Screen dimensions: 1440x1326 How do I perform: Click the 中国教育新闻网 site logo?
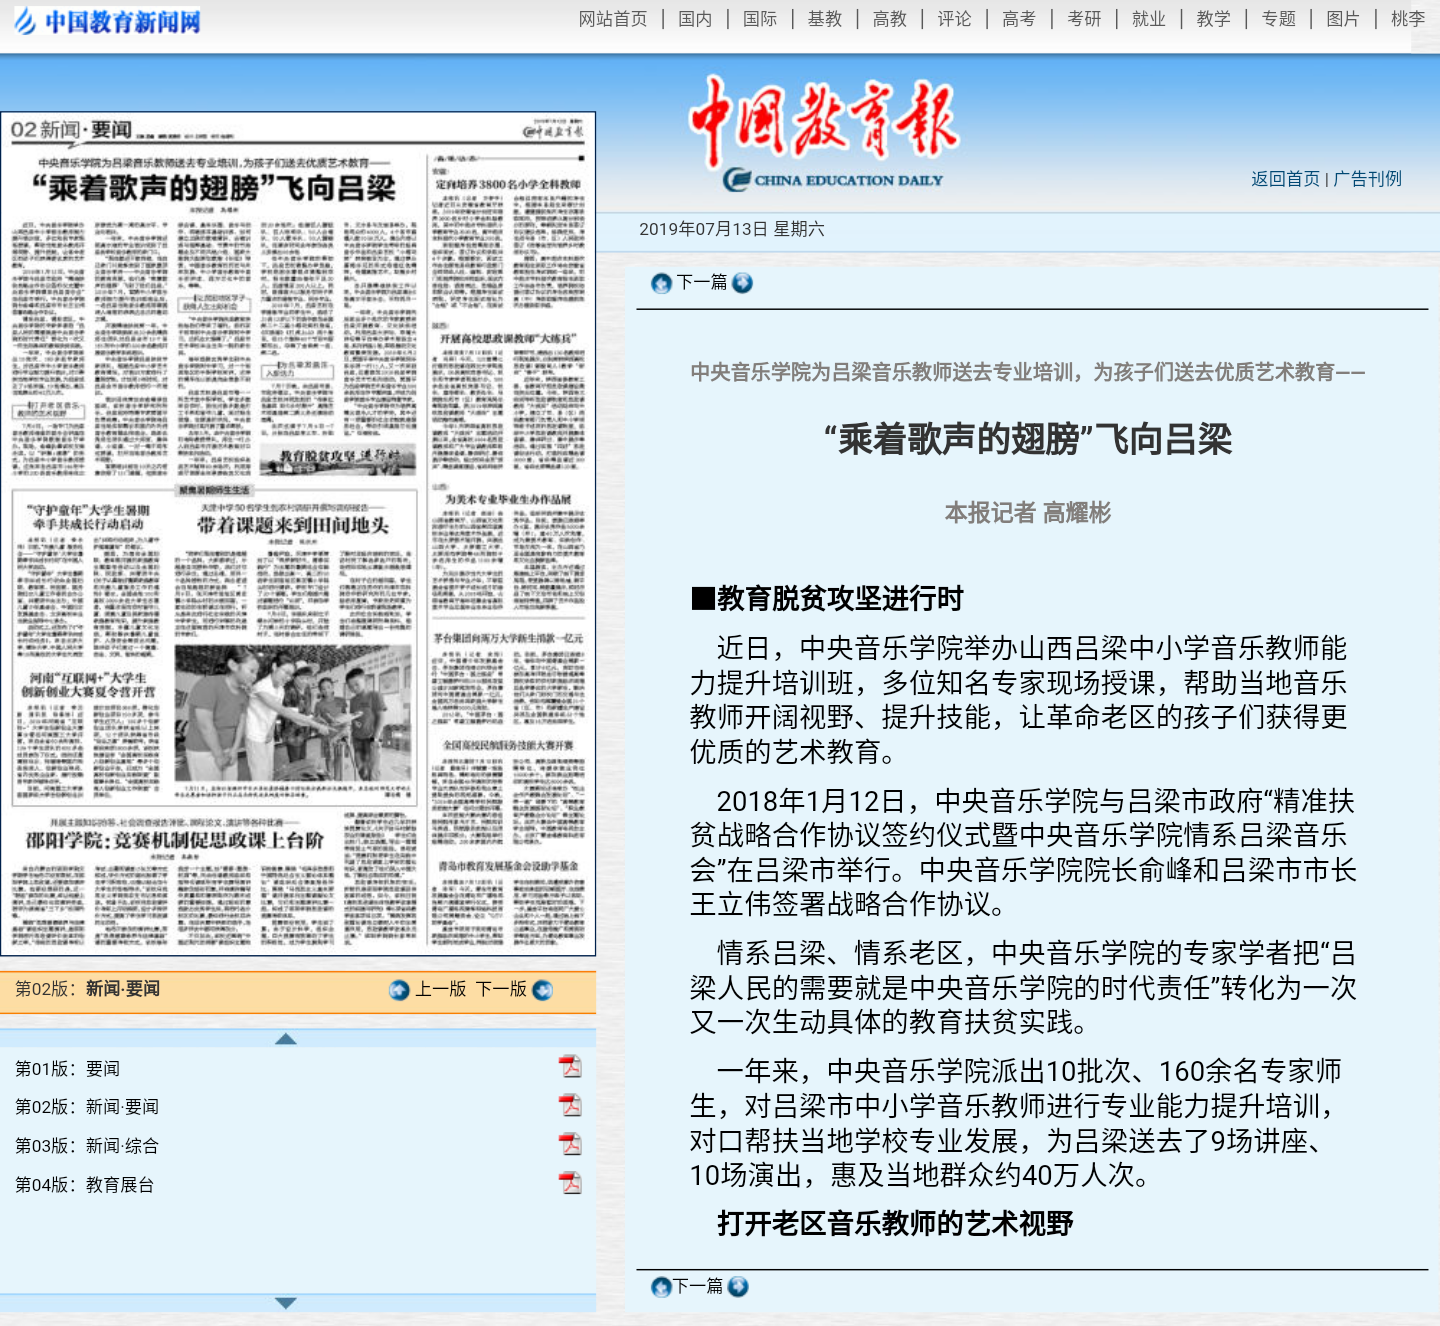point(108,21)
